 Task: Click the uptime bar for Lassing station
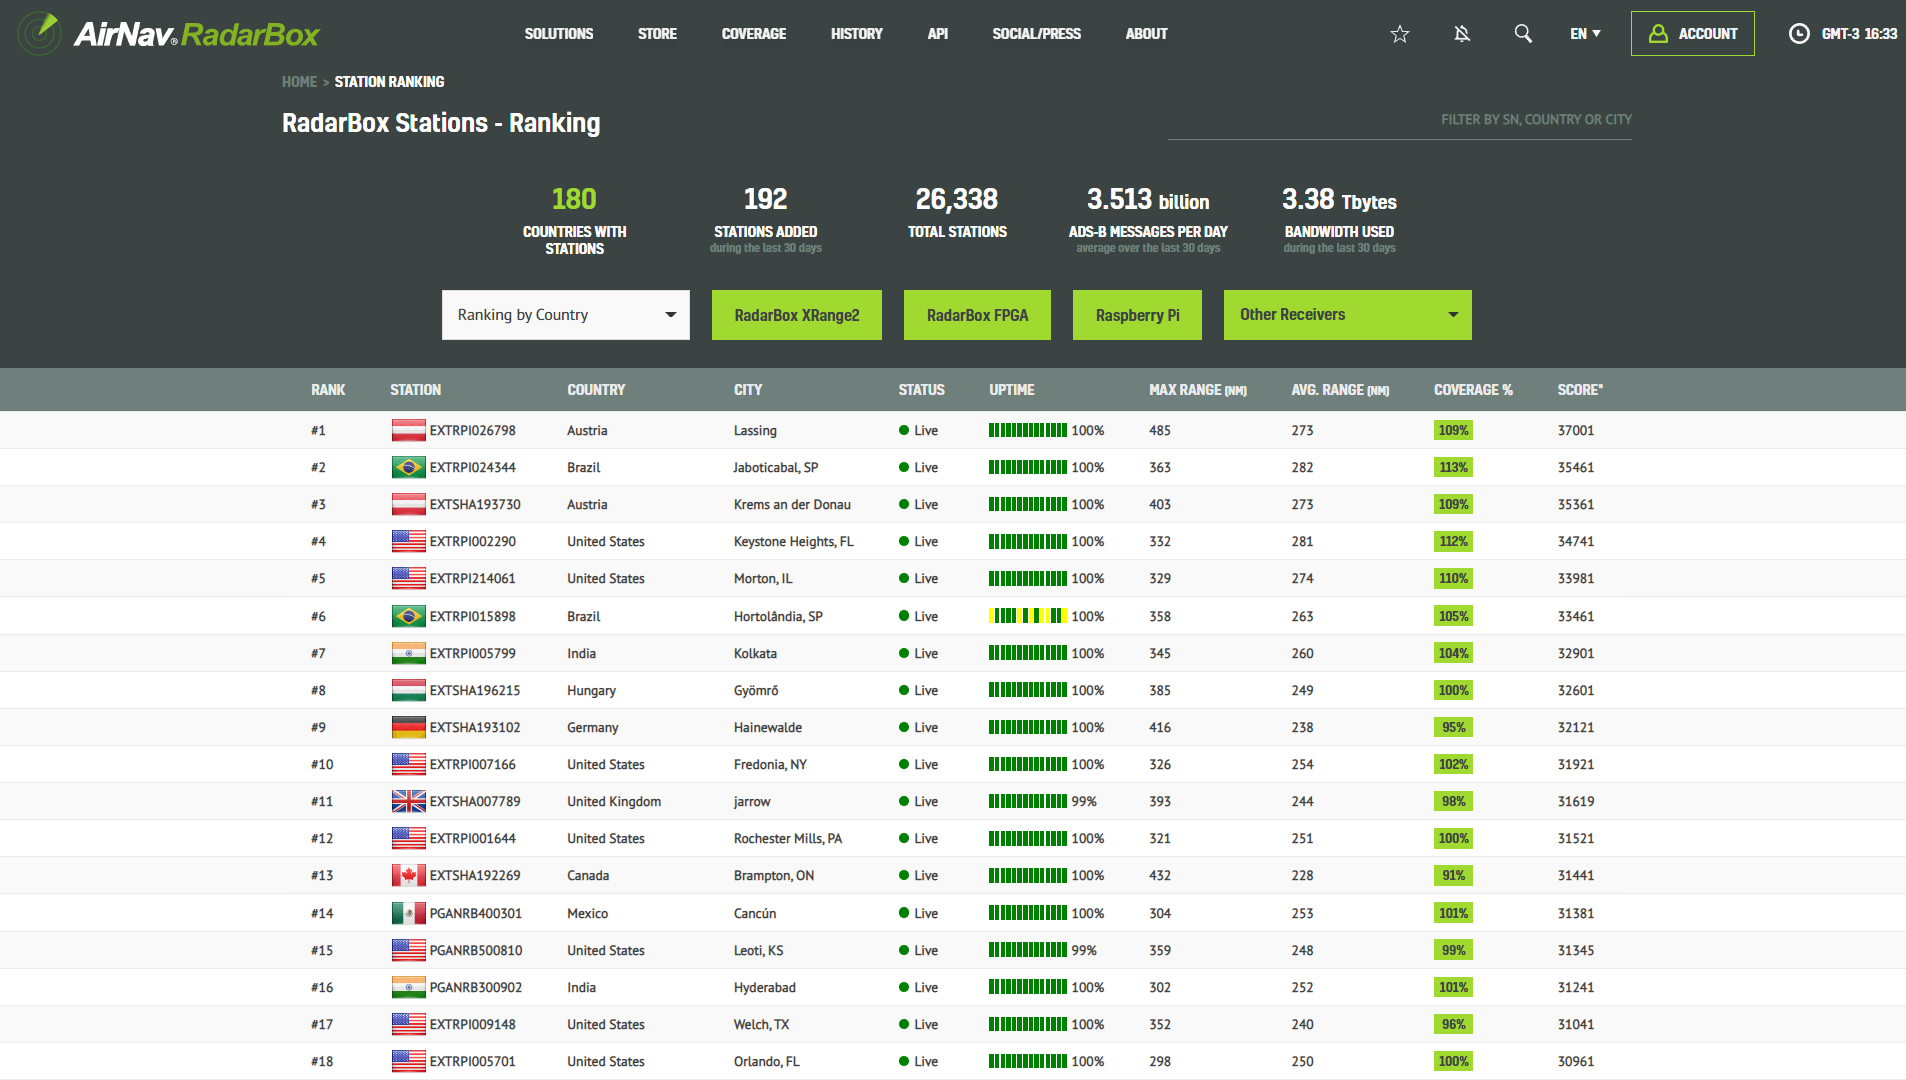(x=1028, y=431)
